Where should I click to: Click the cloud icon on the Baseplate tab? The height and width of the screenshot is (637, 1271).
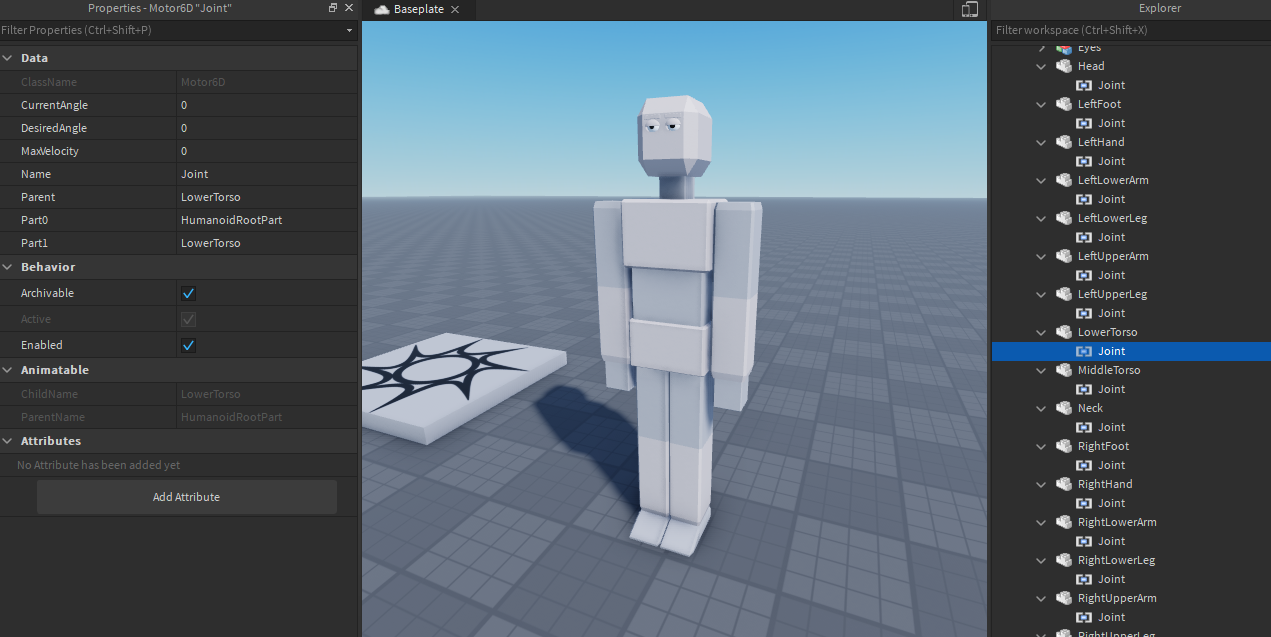tap(381, 9)
